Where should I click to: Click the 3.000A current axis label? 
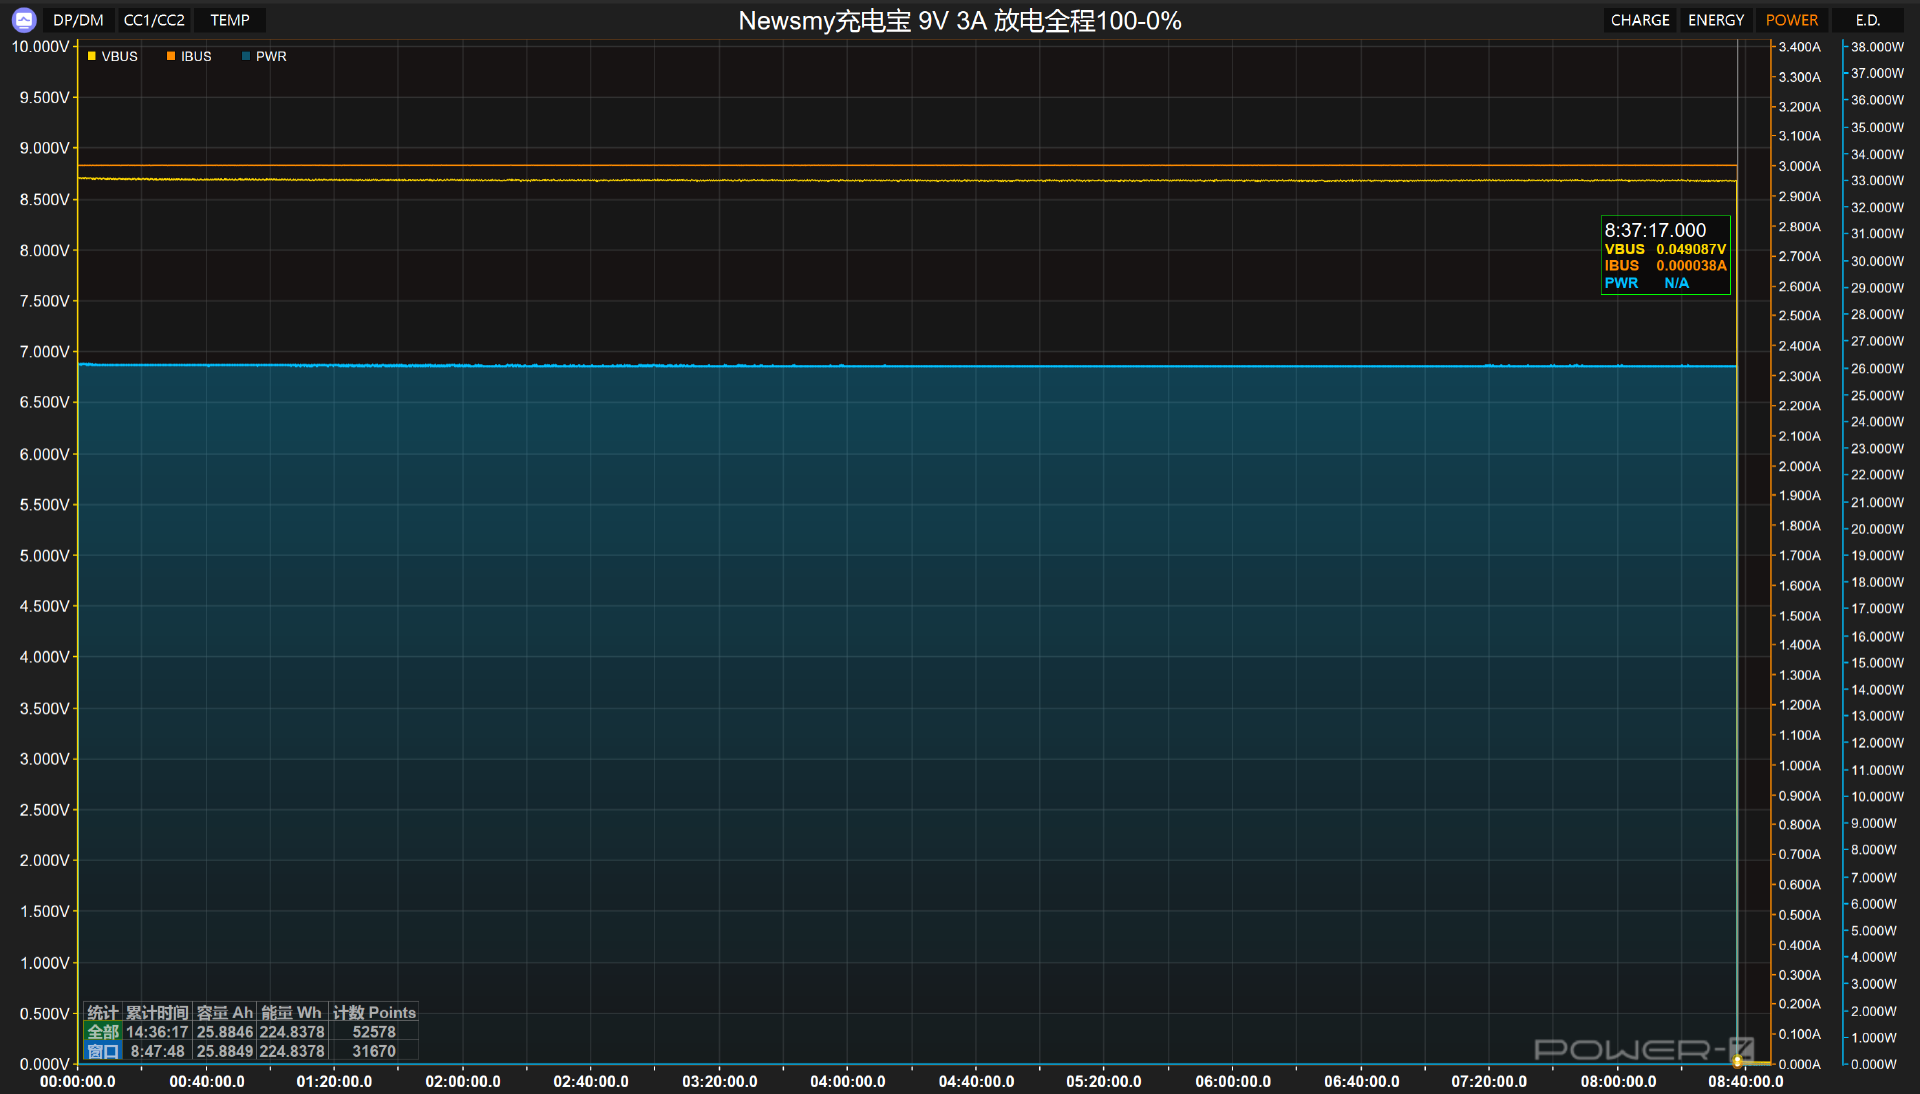pos(1800,167)
